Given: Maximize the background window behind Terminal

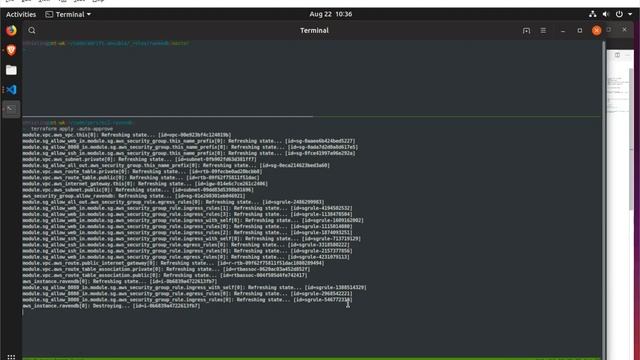Looking at the screenshot, I should pos(609,30).
